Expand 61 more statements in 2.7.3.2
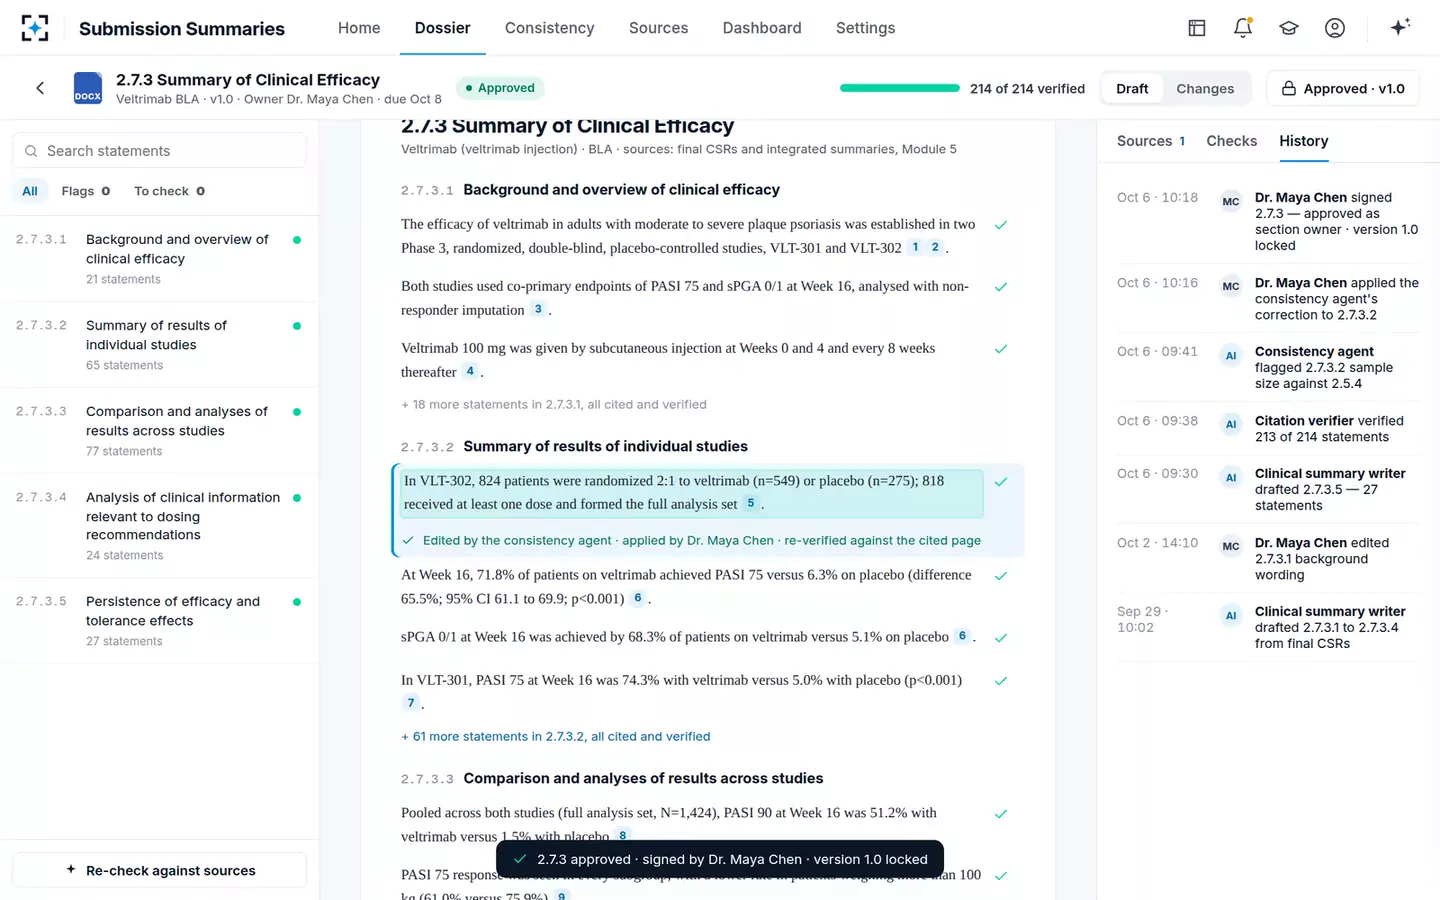Viewport: 1440px width, 900px height. 556,737
